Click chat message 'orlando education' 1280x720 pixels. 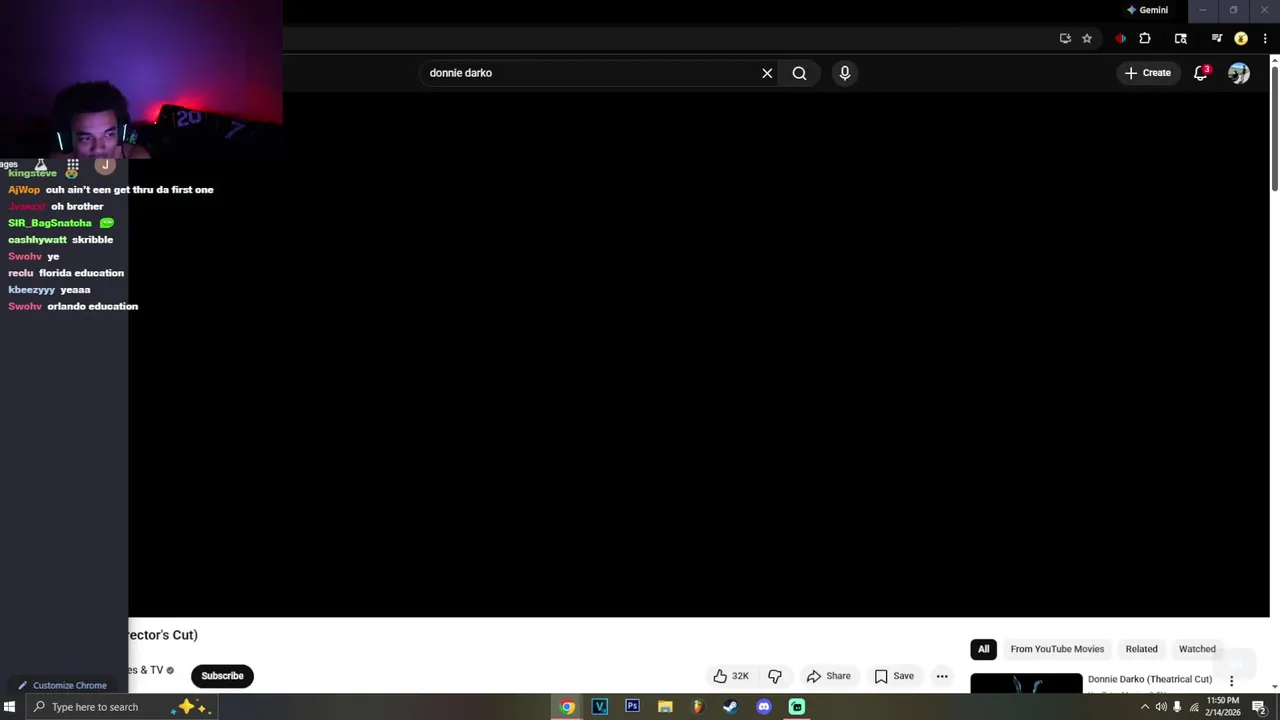click(93, 306)
